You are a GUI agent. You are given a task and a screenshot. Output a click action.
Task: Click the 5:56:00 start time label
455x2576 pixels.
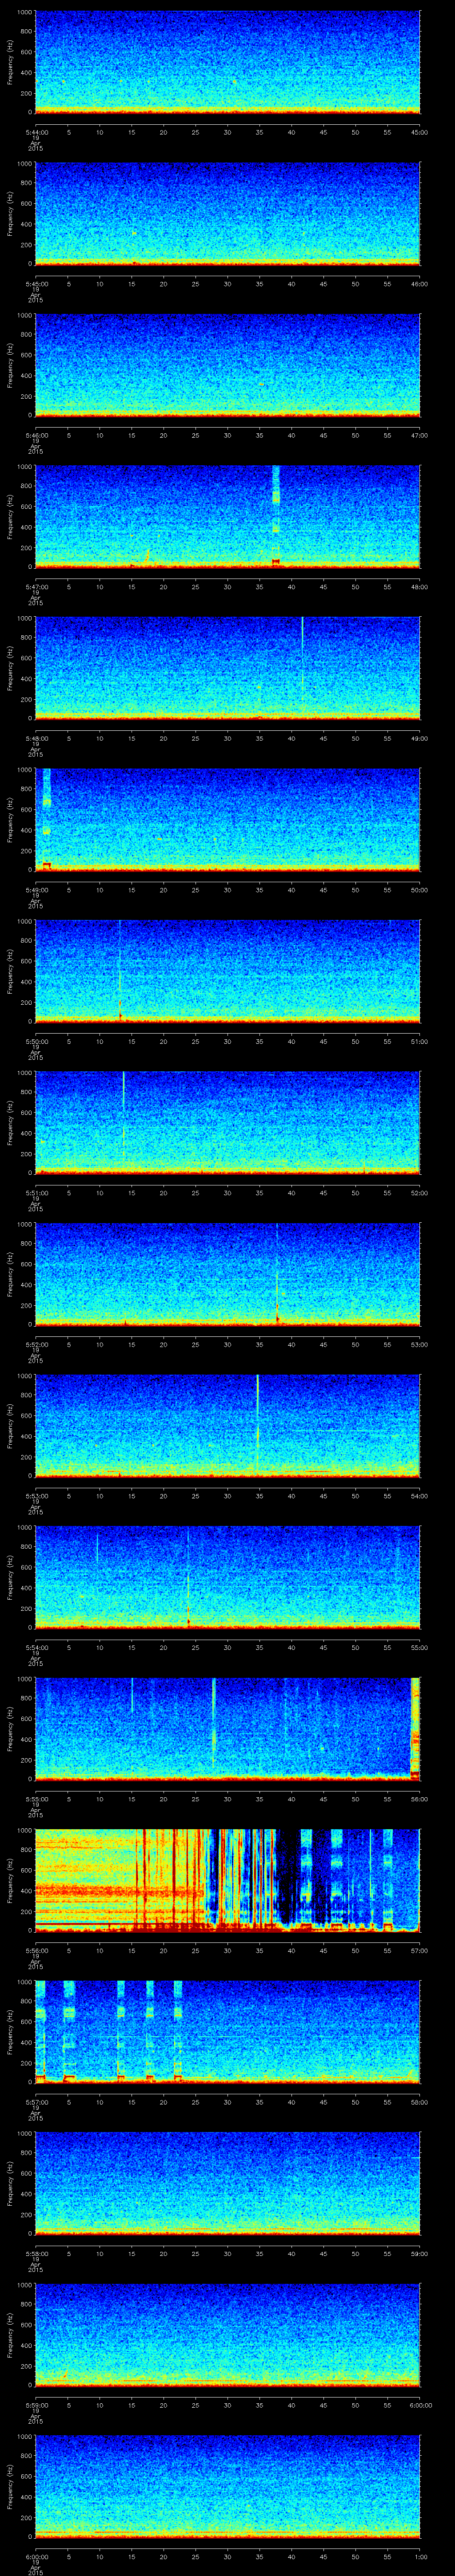coord(36,1950)
